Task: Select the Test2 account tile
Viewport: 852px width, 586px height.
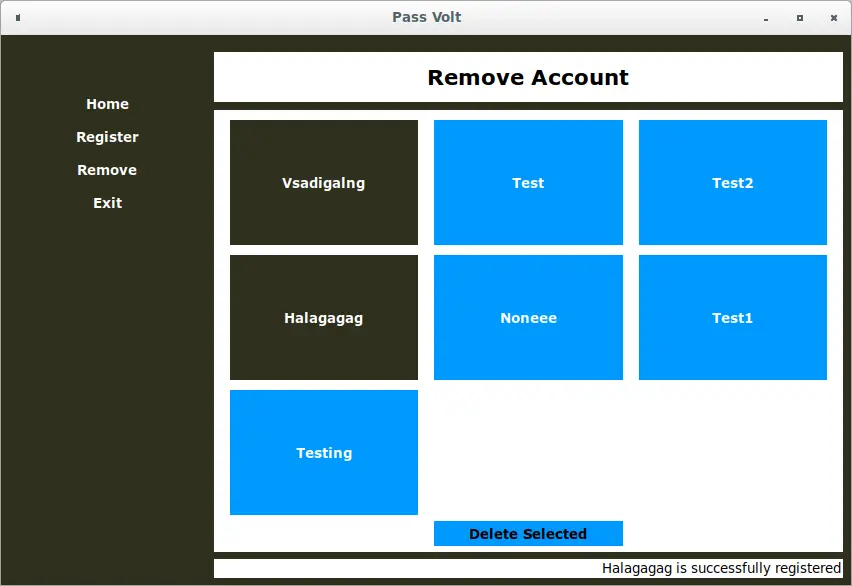Action: point(732,182)
